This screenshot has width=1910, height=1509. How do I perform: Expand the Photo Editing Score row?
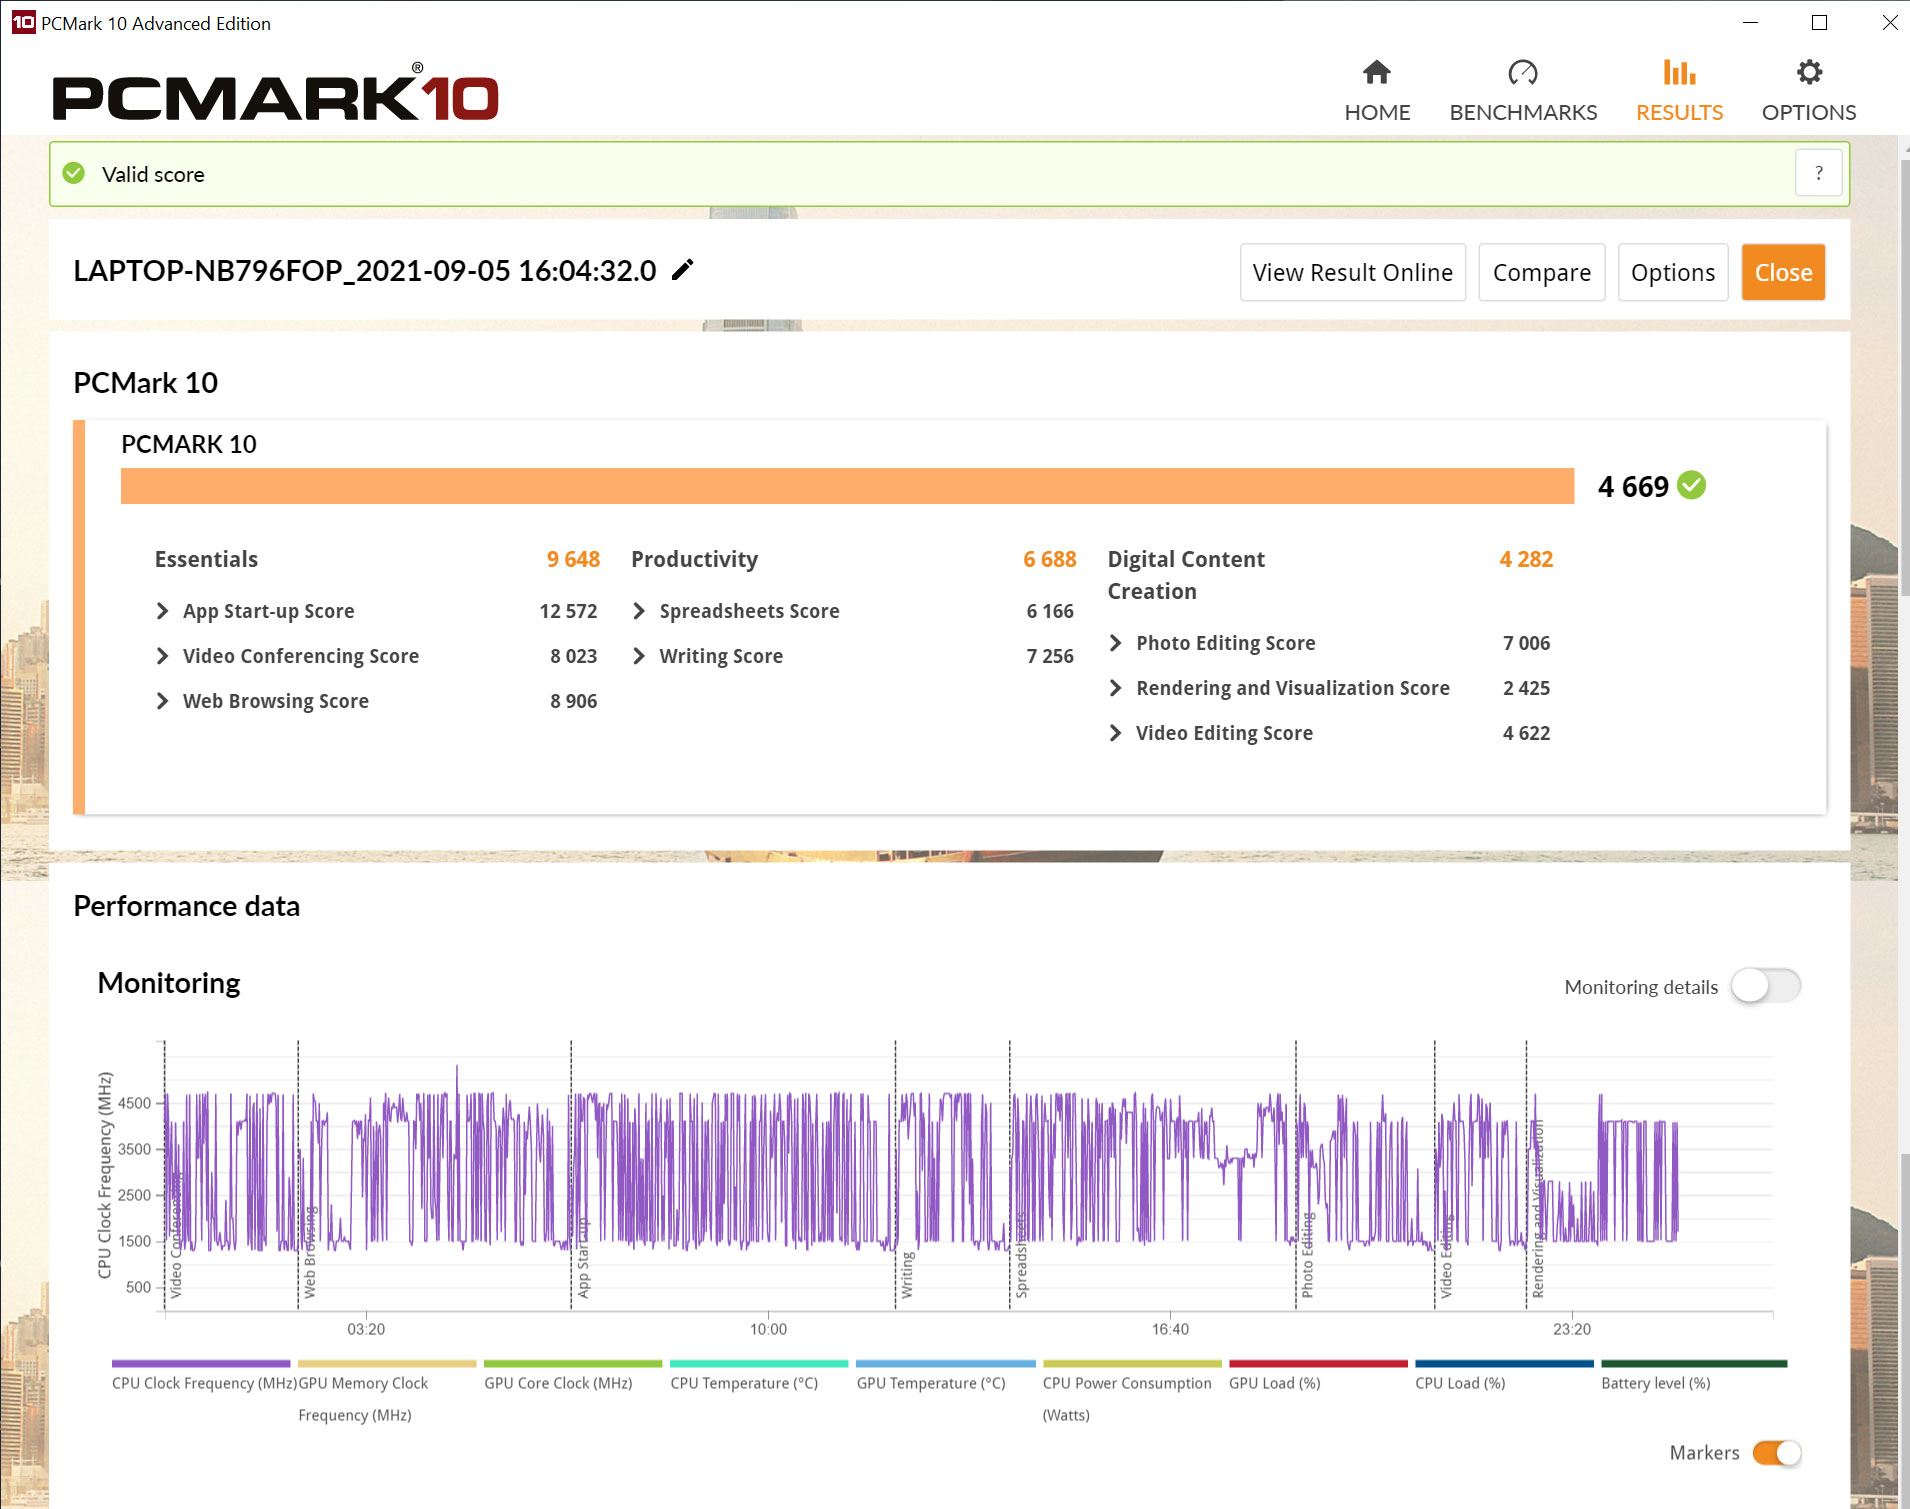1116,643
